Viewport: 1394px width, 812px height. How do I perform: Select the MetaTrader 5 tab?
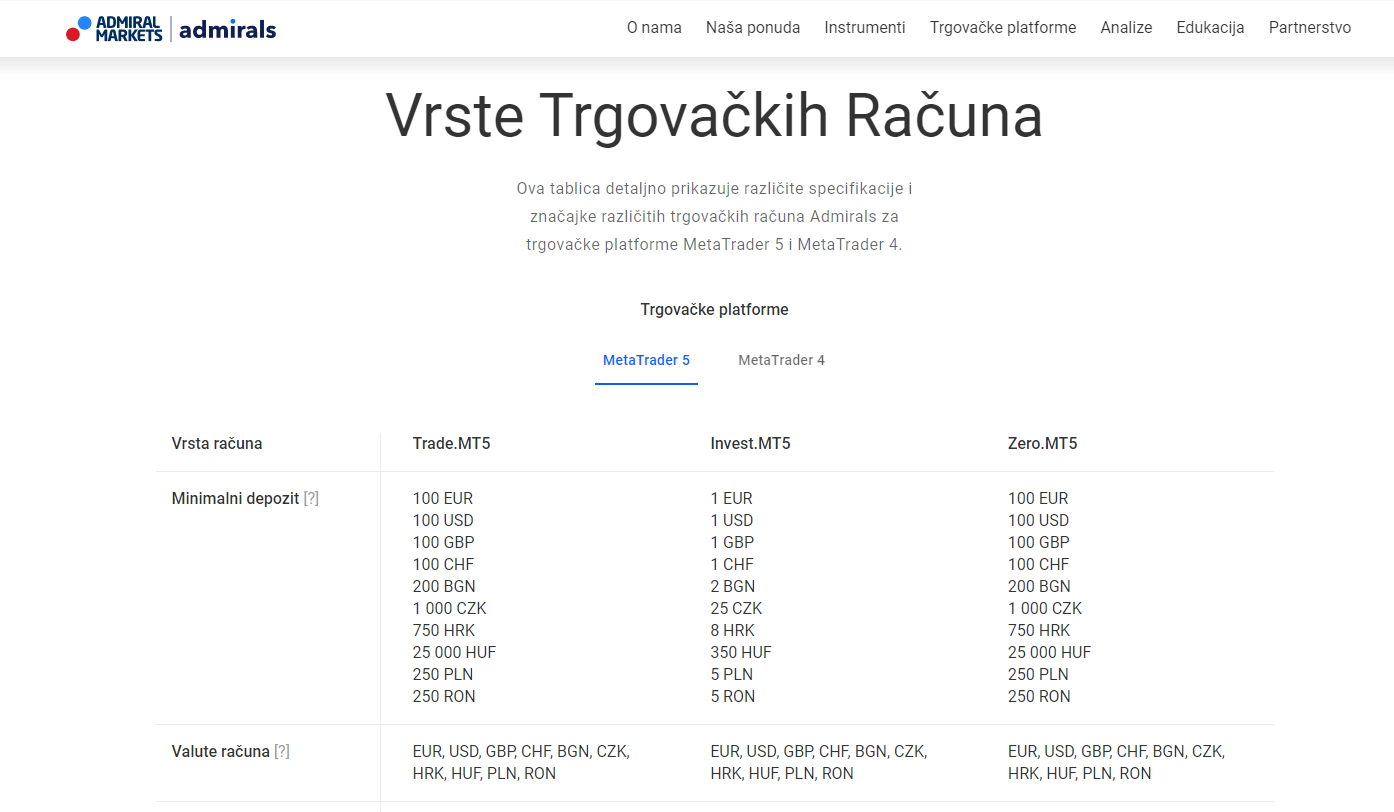[646, 360]
